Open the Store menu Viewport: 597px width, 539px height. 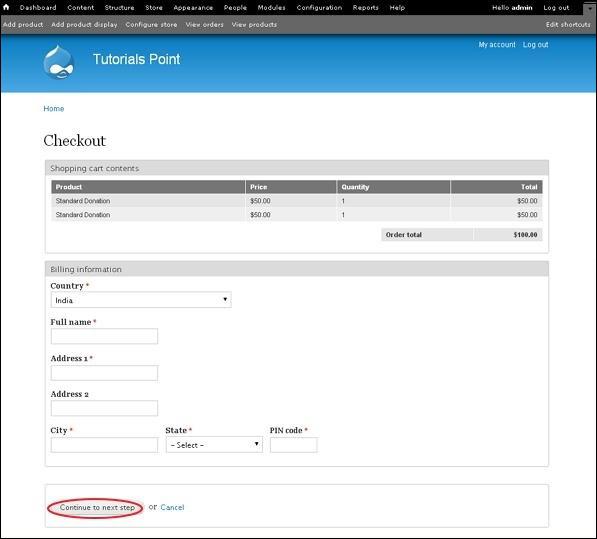click(153, 8)
